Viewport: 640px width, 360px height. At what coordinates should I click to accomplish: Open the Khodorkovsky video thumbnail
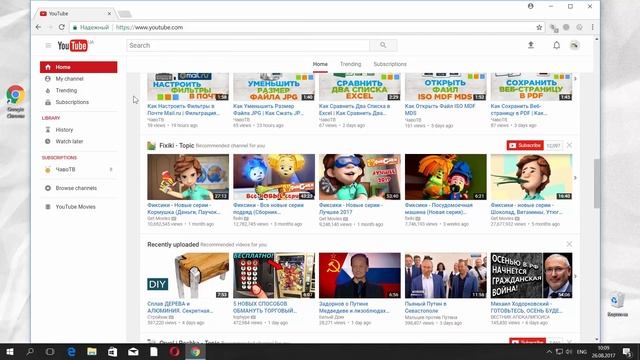(x=531, y=276)
